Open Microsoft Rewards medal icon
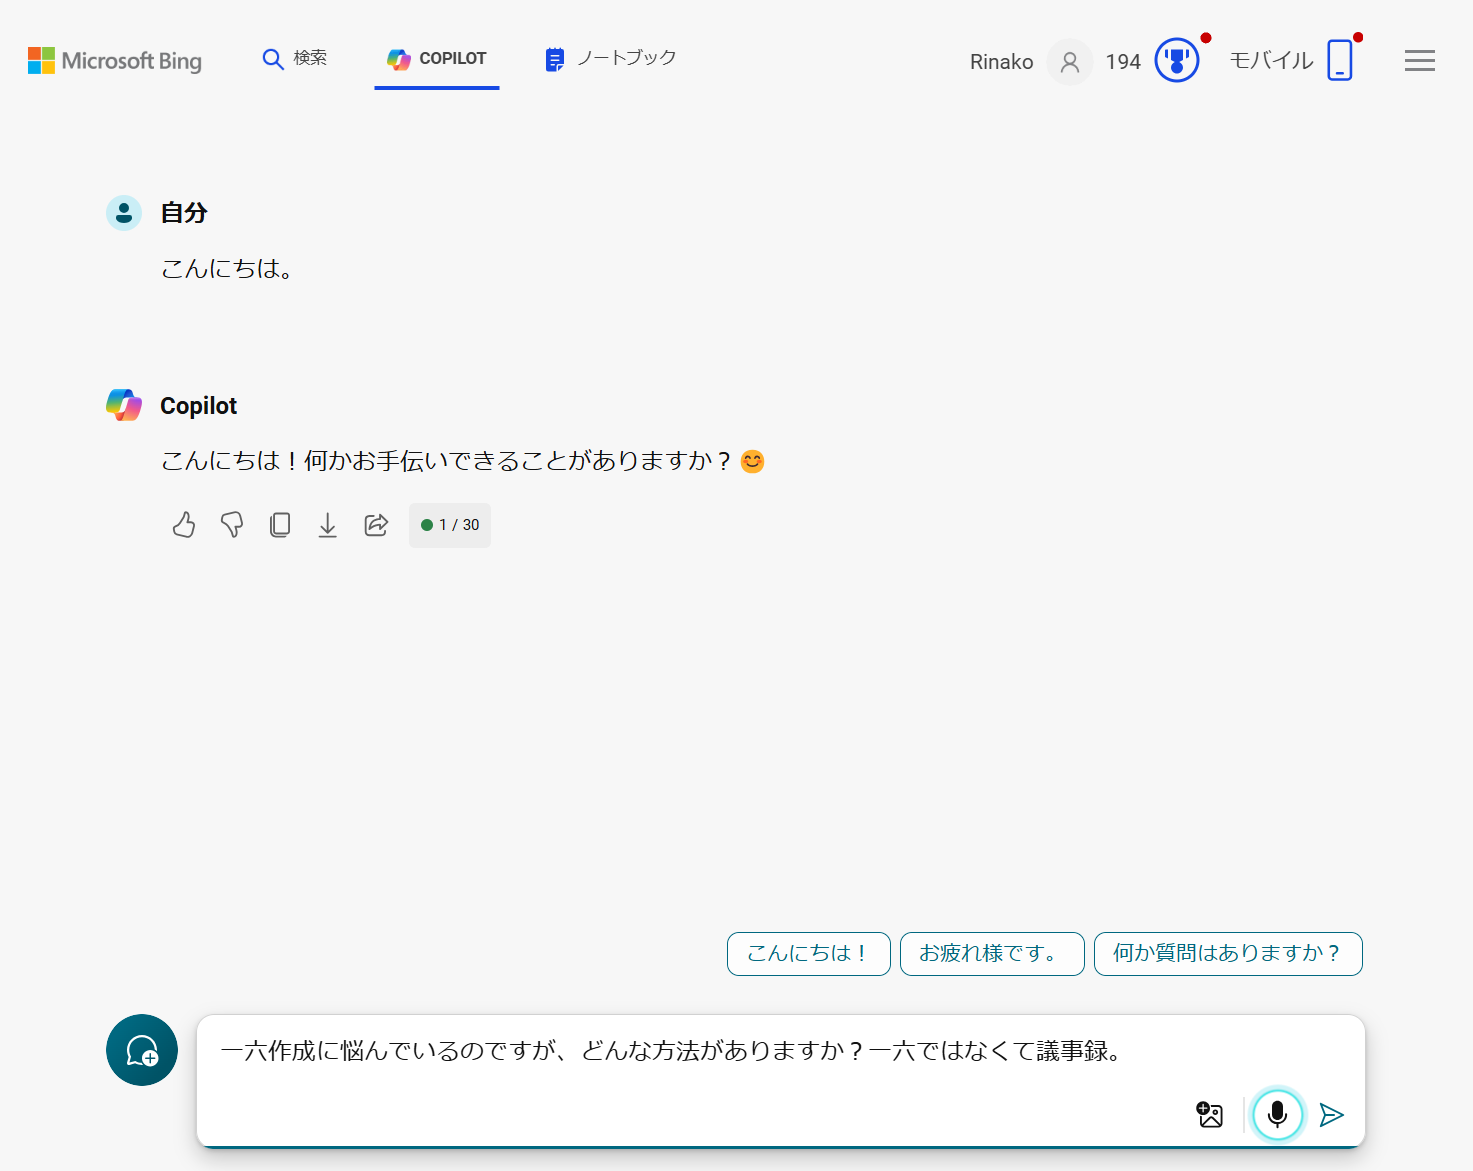Image resolution: width=1473 pixels, height=1171 pixels. (x=1177, y=60)
